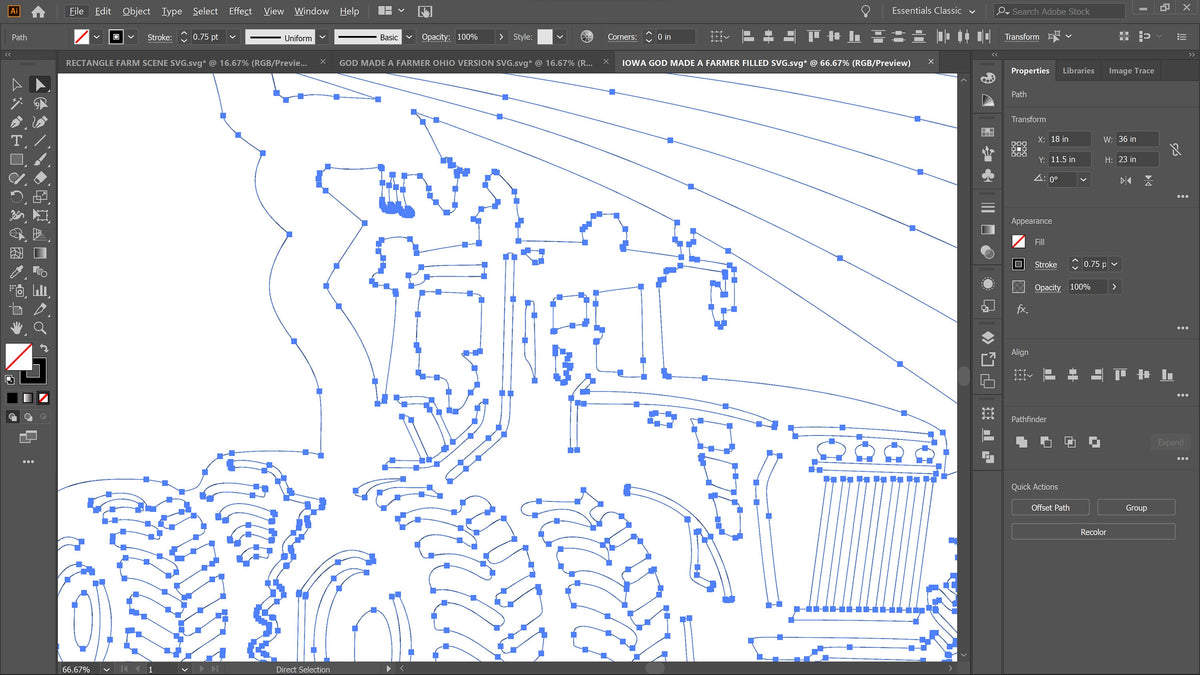
Task: Open the File menu
Action: [76, 11]
